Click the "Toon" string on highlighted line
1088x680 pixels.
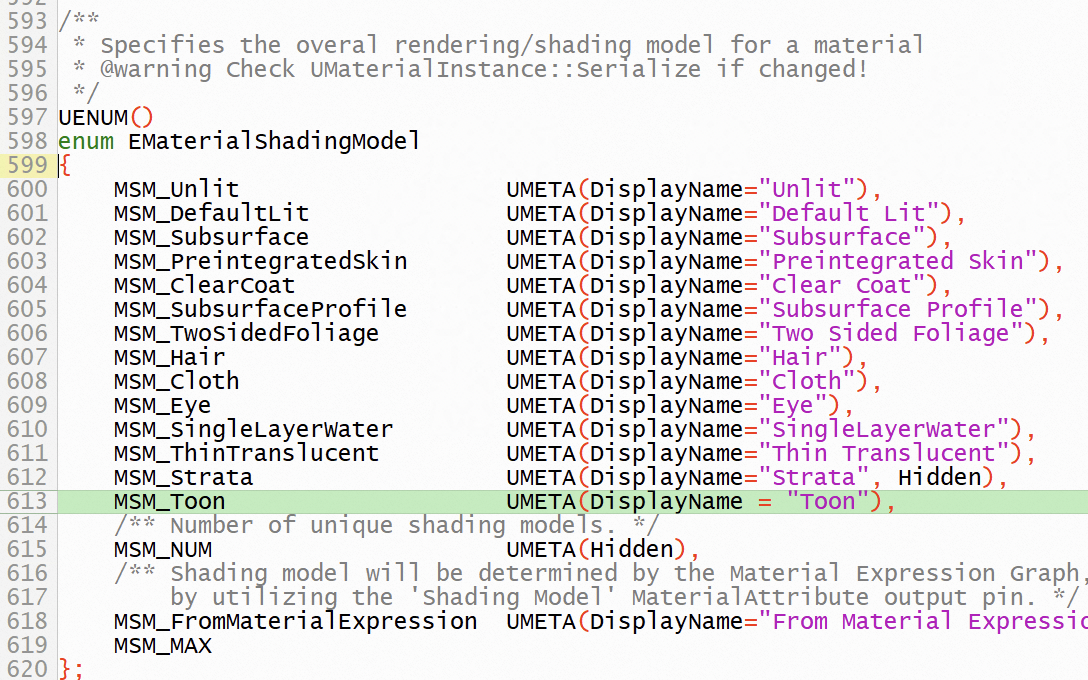coord(828,501)
